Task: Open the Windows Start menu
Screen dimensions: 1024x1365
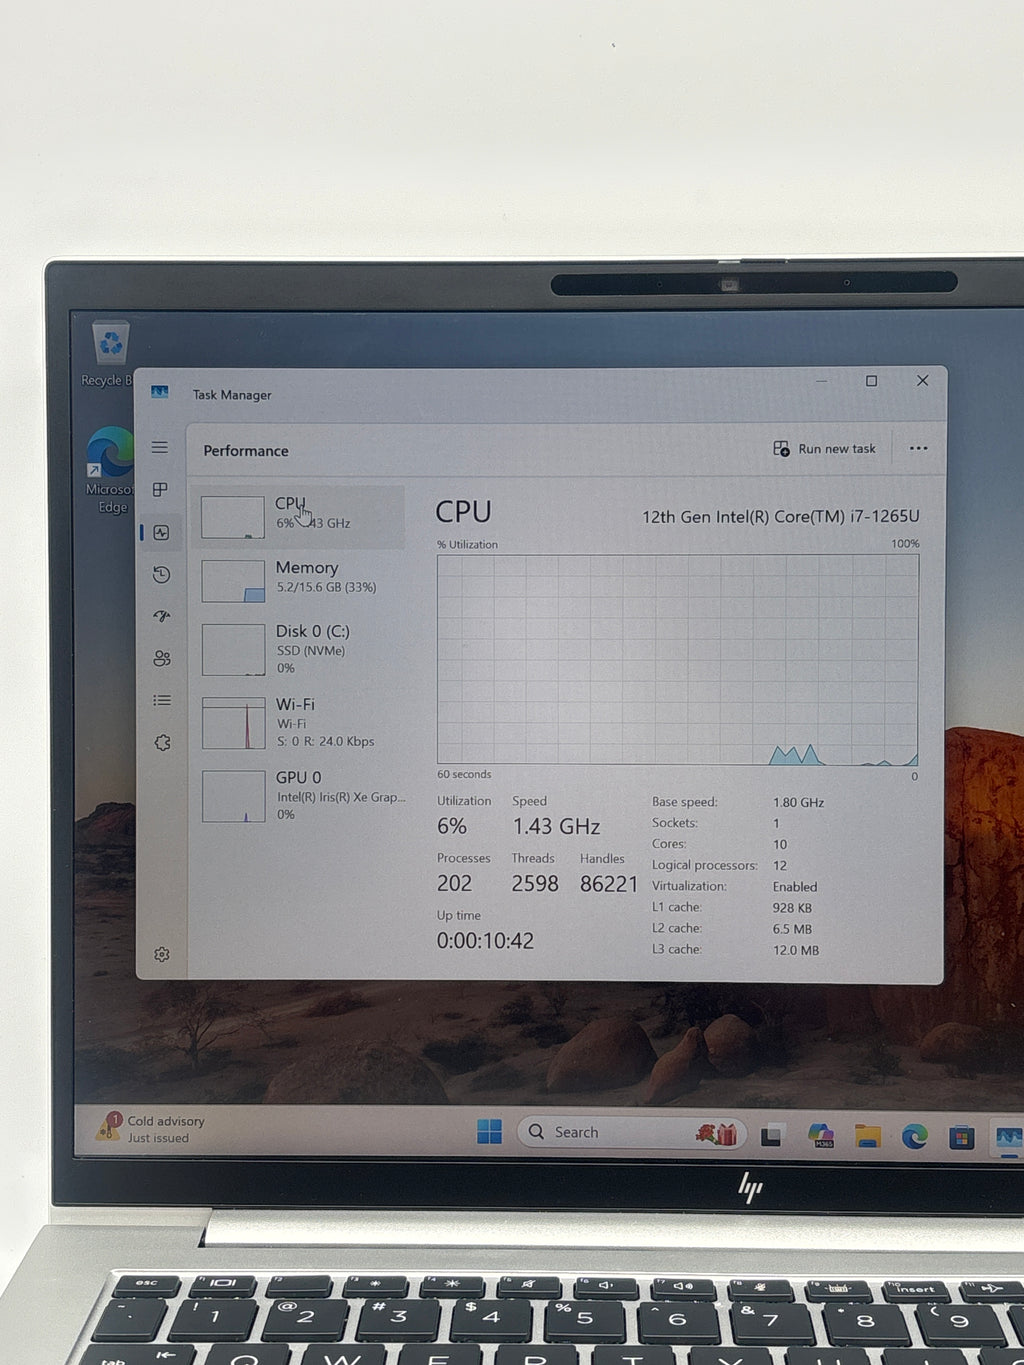Action: 489,1132
